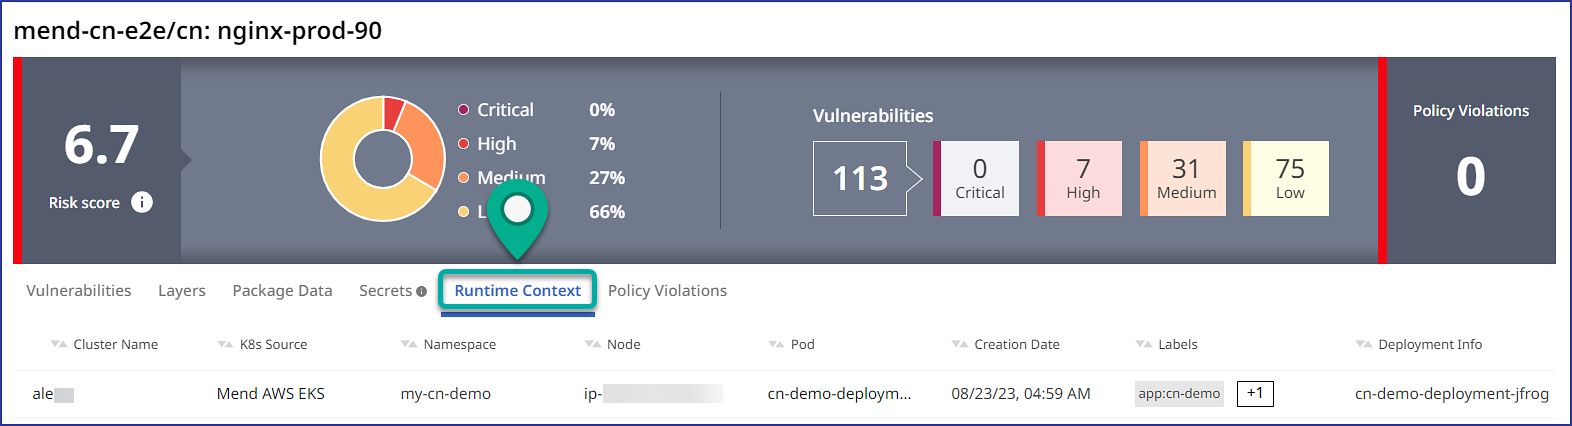Click the Critical legend color dot
The width and height of the screenshot is (1572, 426).
tap(464, 110)
